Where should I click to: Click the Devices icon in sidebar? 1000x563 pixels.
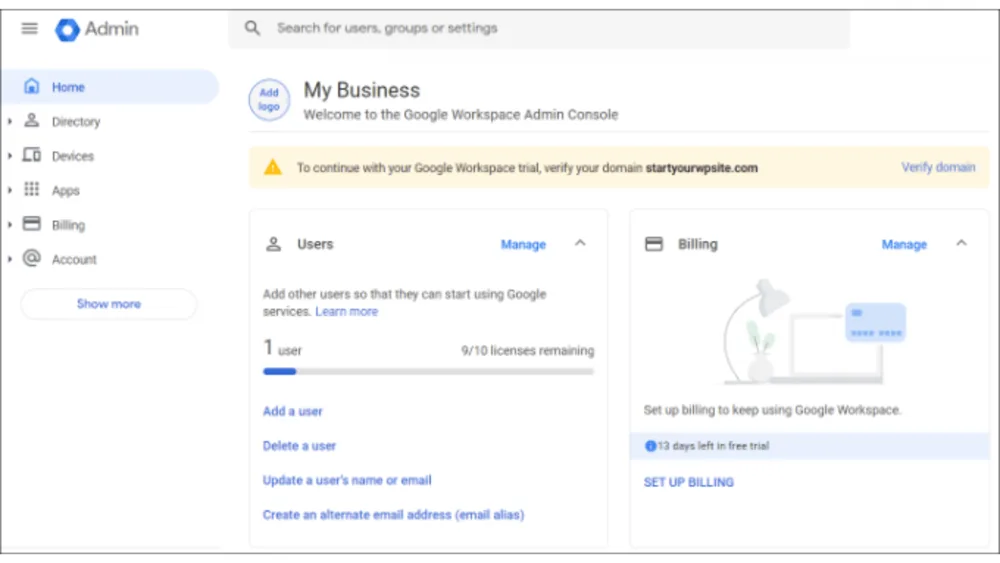point(31,155)
